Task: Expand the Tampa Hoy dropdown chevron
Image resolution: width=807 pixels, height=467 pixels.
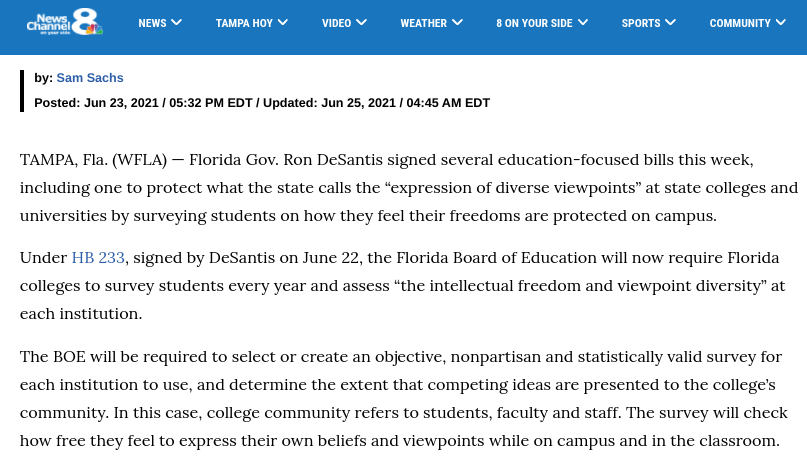Action: [x=283, y=22]
